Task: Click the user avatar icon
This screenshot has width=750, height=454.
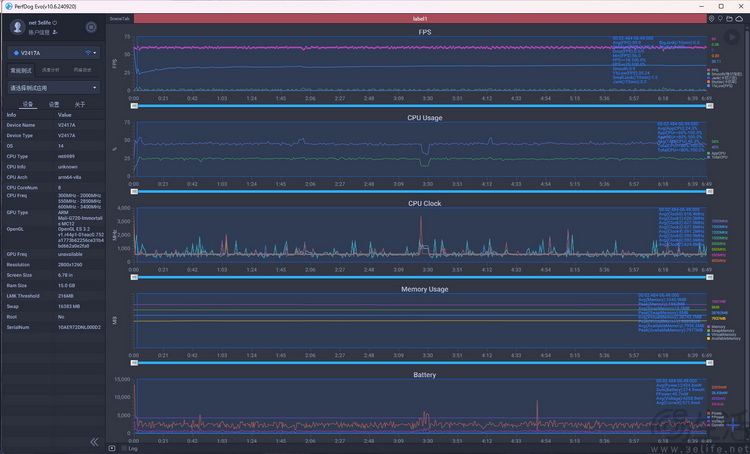Action: pyautogui.click(x=18, y=27)
